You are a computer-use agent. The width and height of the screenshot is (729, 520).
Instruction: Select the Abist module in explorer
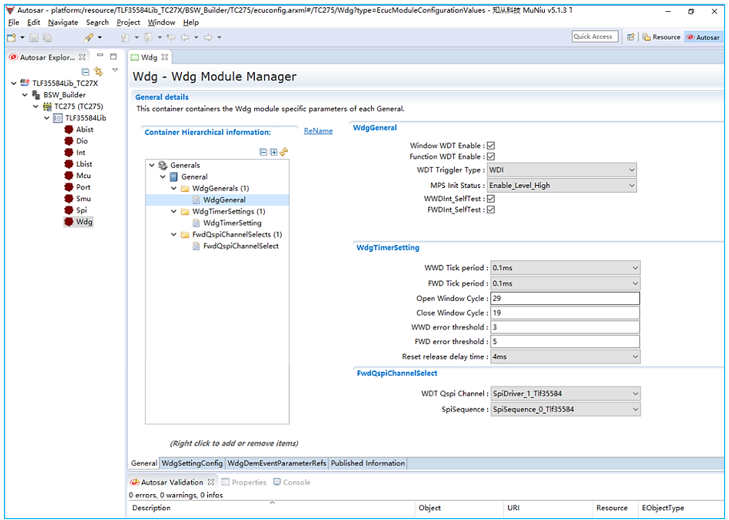pyautogui.click(x=79, y=129)
